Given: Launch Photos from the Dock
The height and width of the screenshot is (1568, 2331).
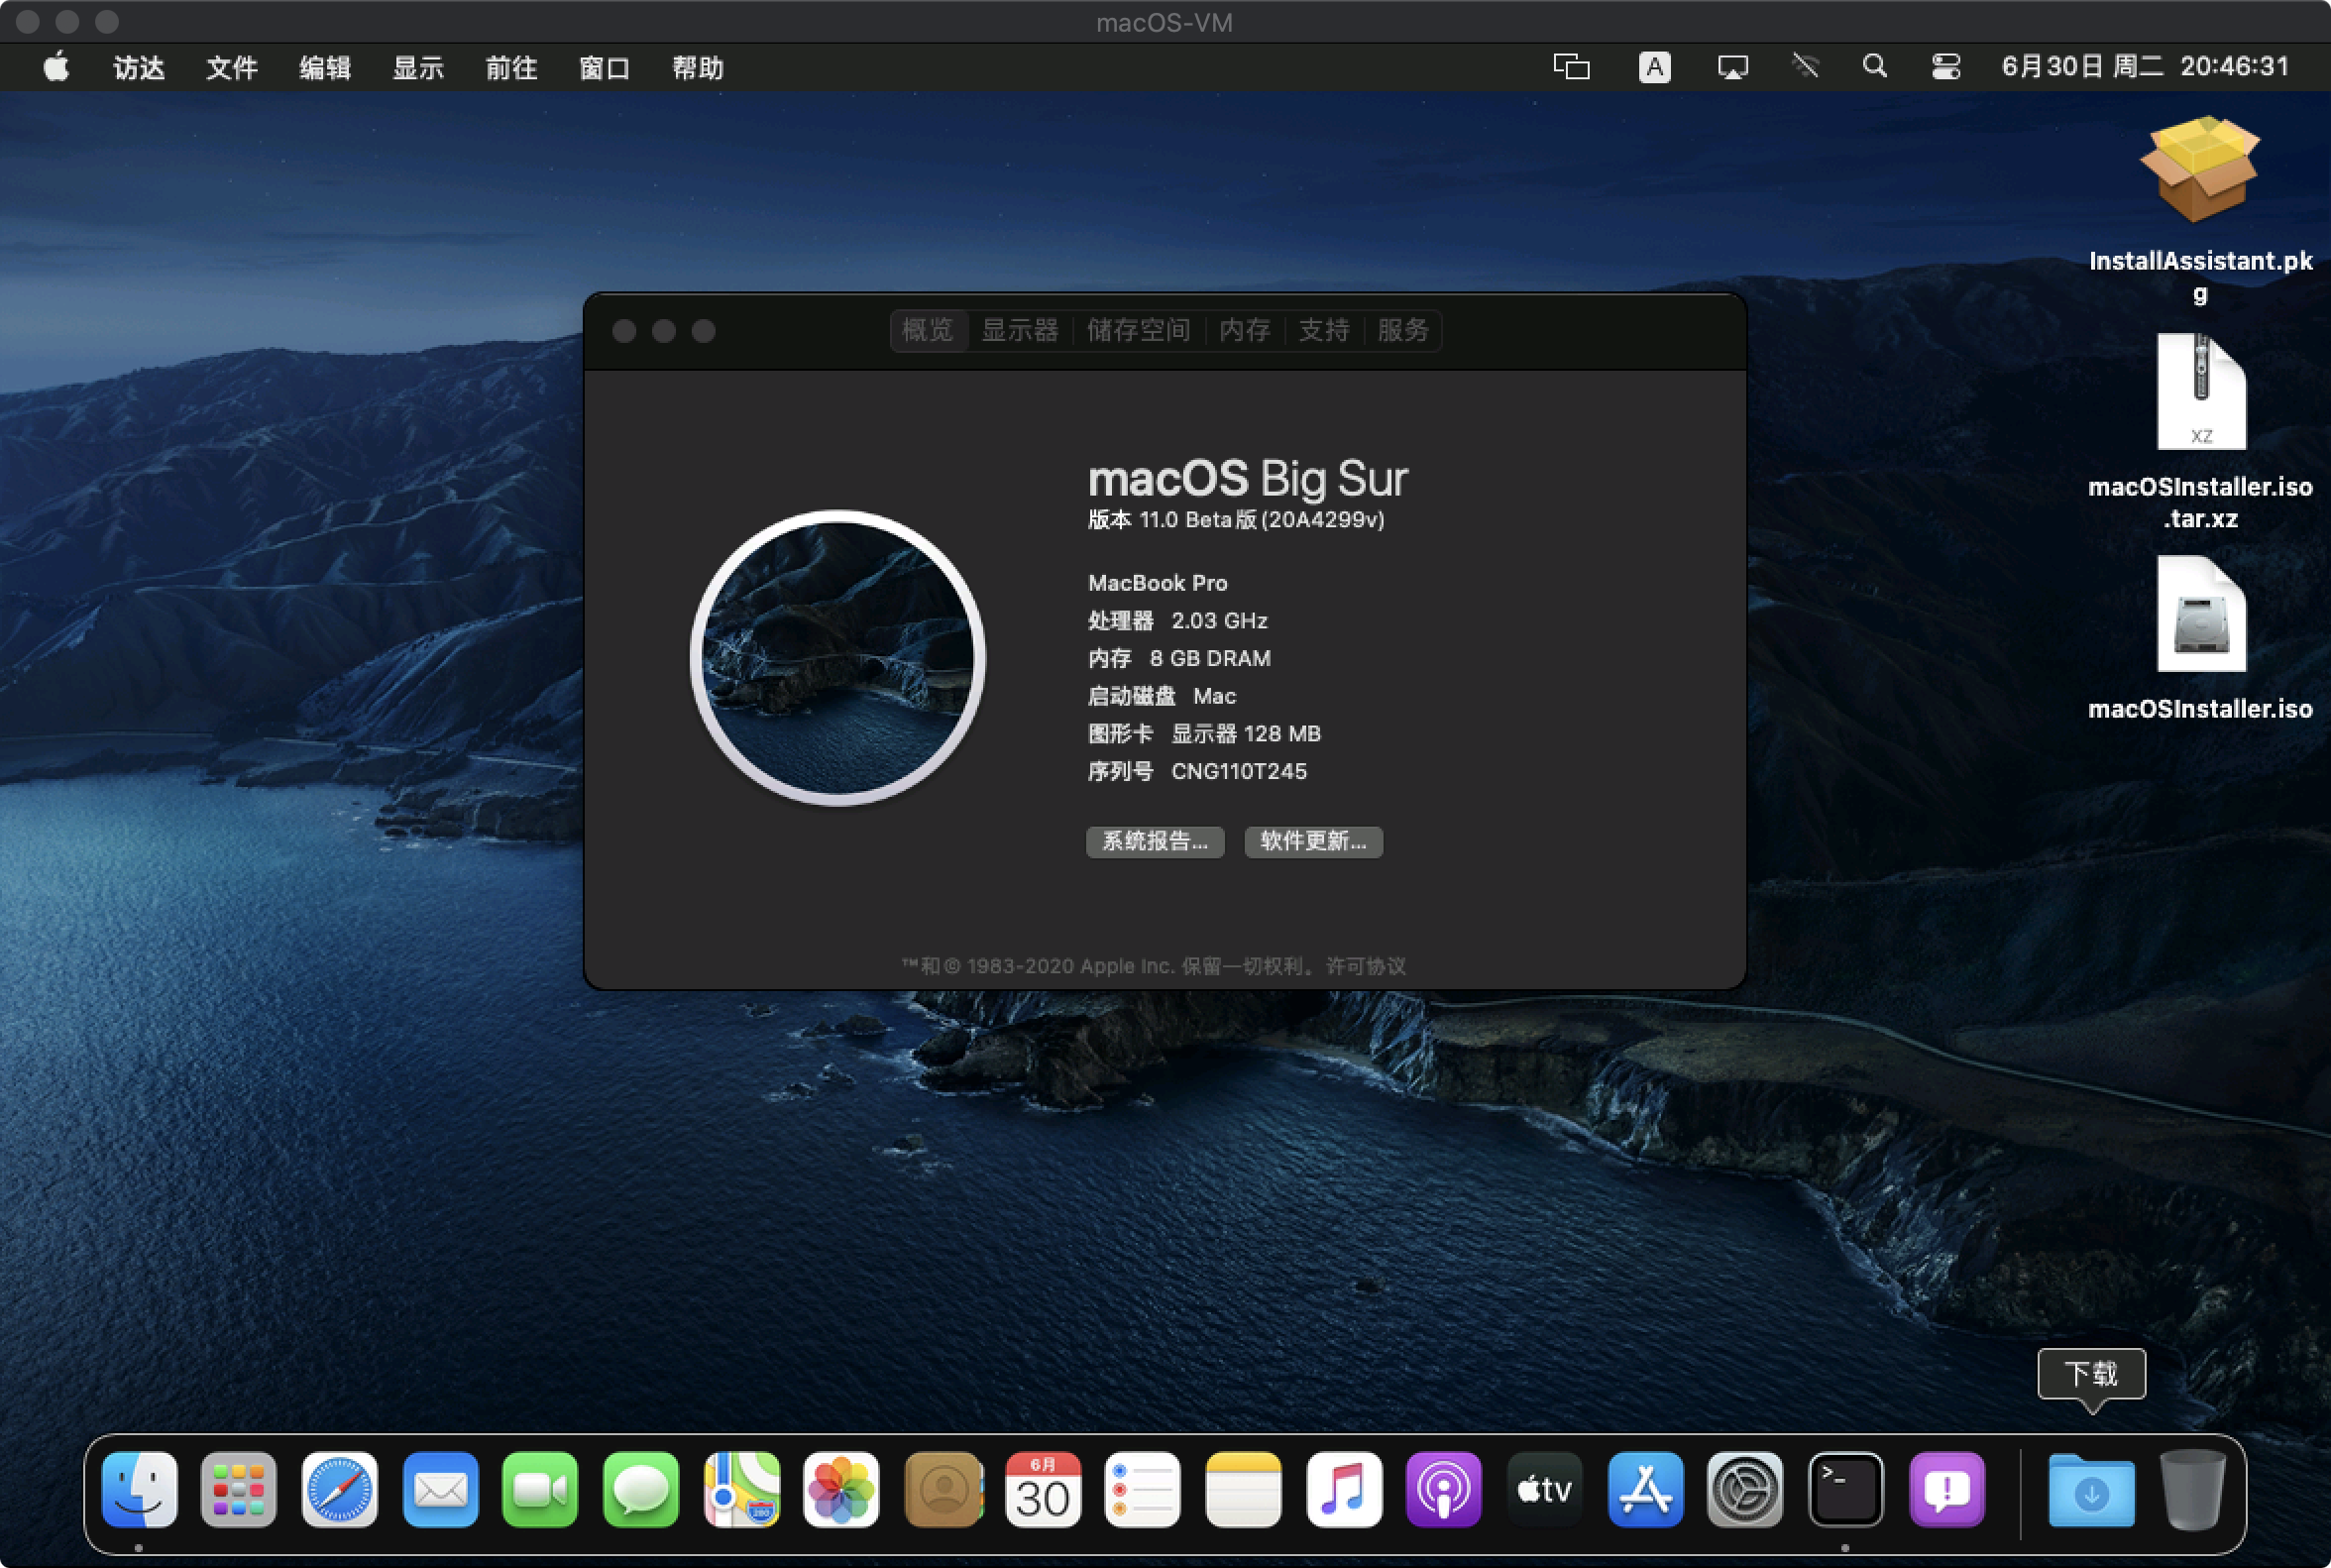Looking at the screenshot, I should (842, 1490).
